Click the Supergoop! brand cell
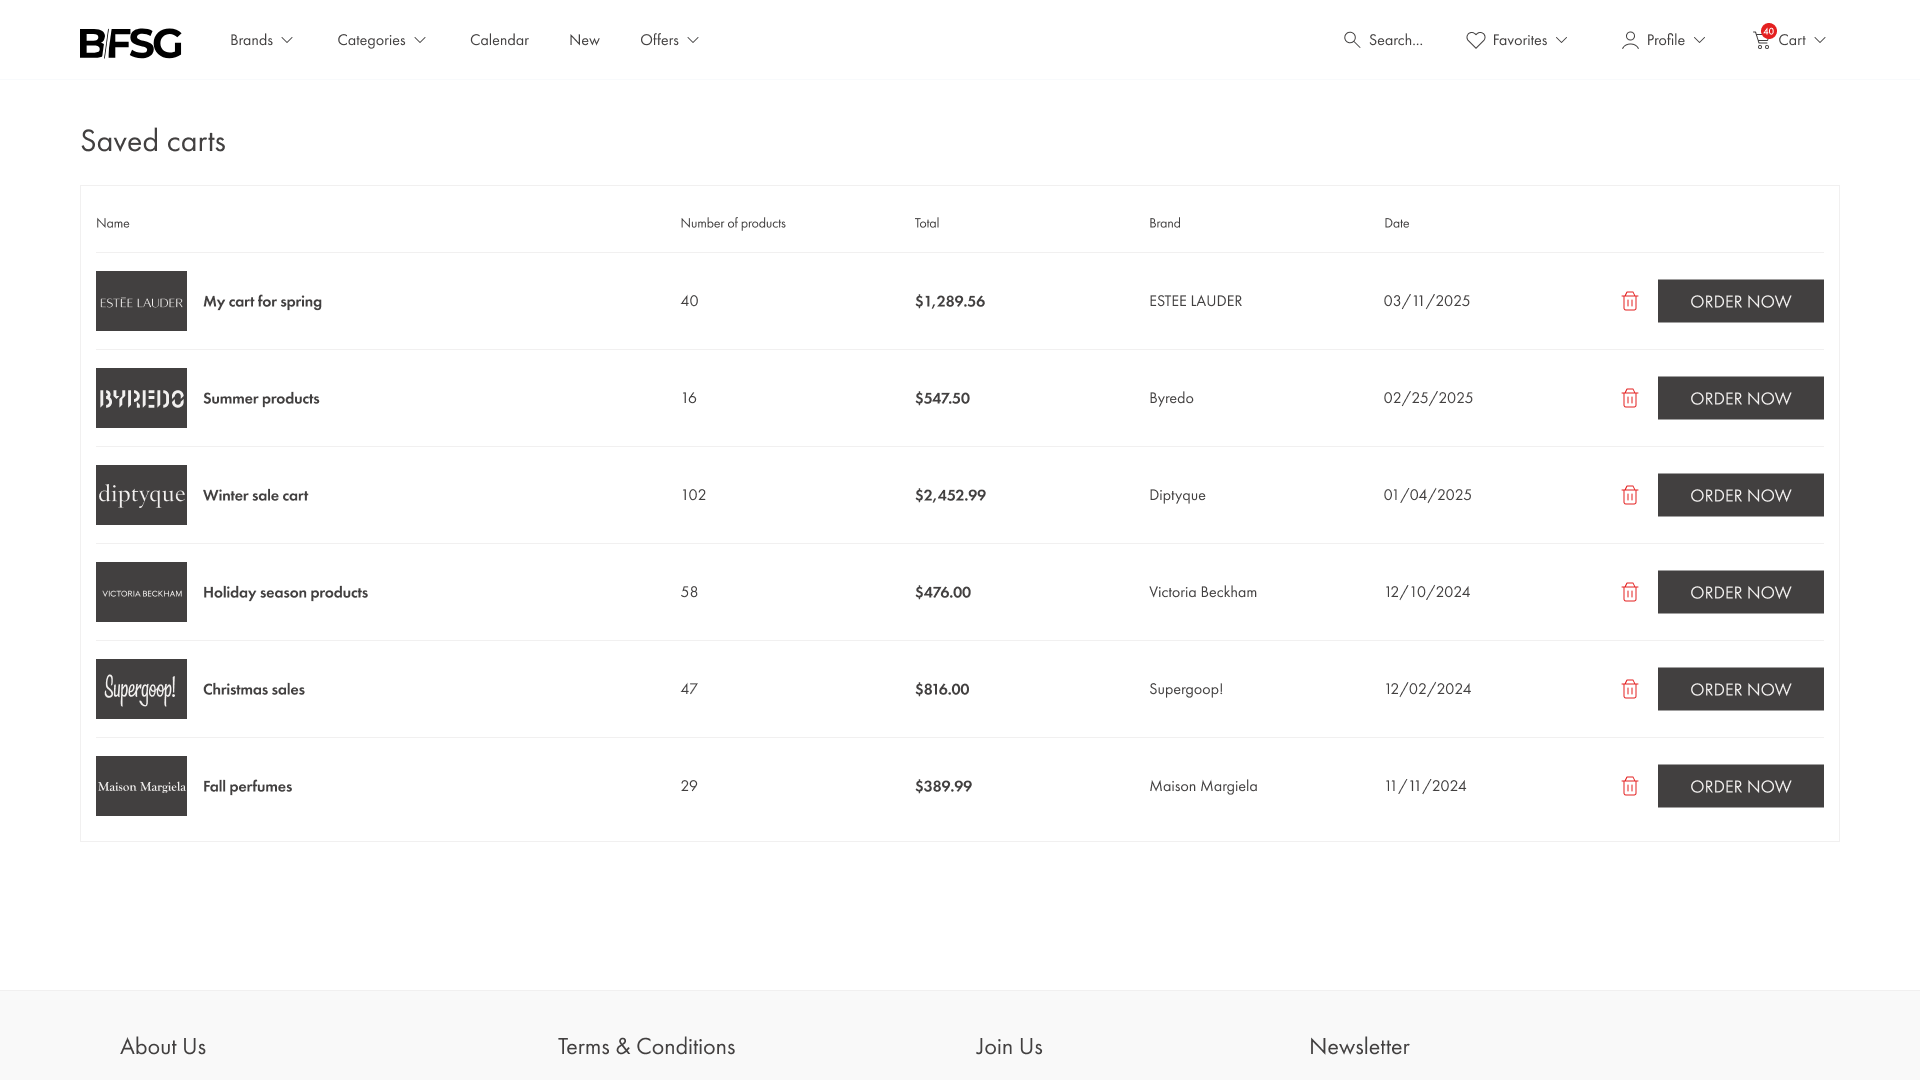The height and width of the screenshot is (1080, 1920). pos(1186,689)
